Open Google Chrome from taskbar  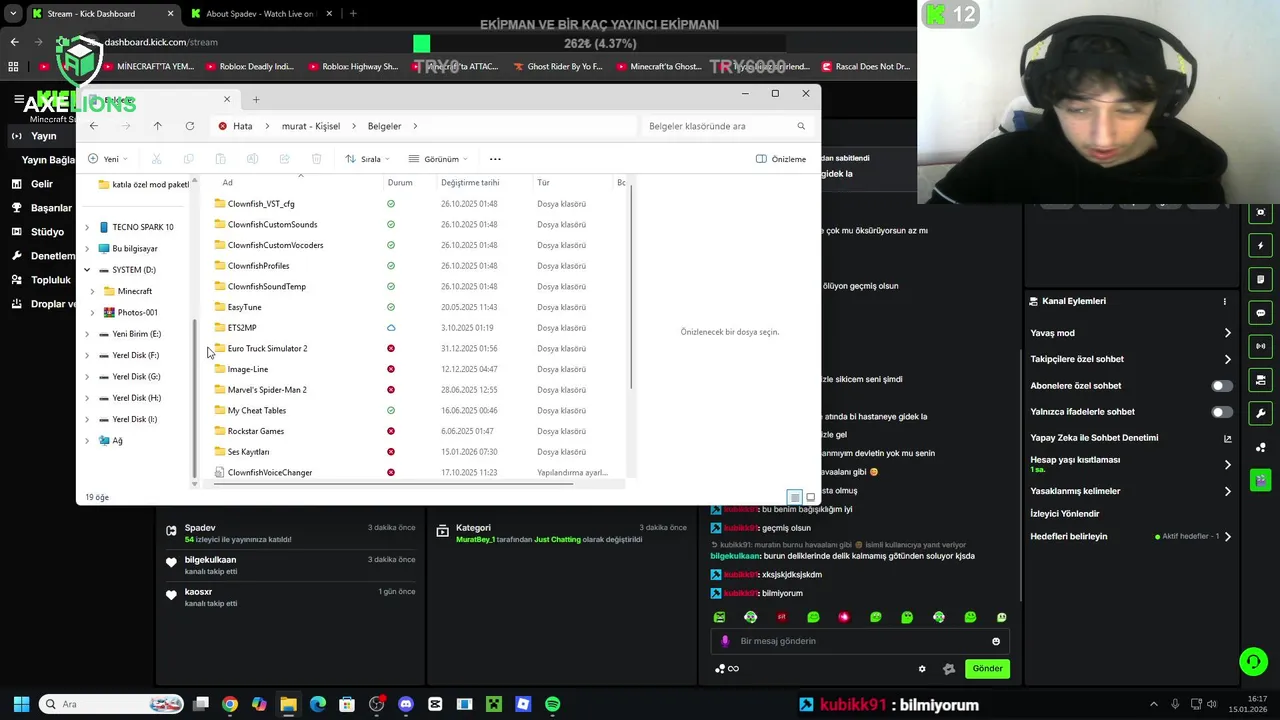click(x=230, y=704)
